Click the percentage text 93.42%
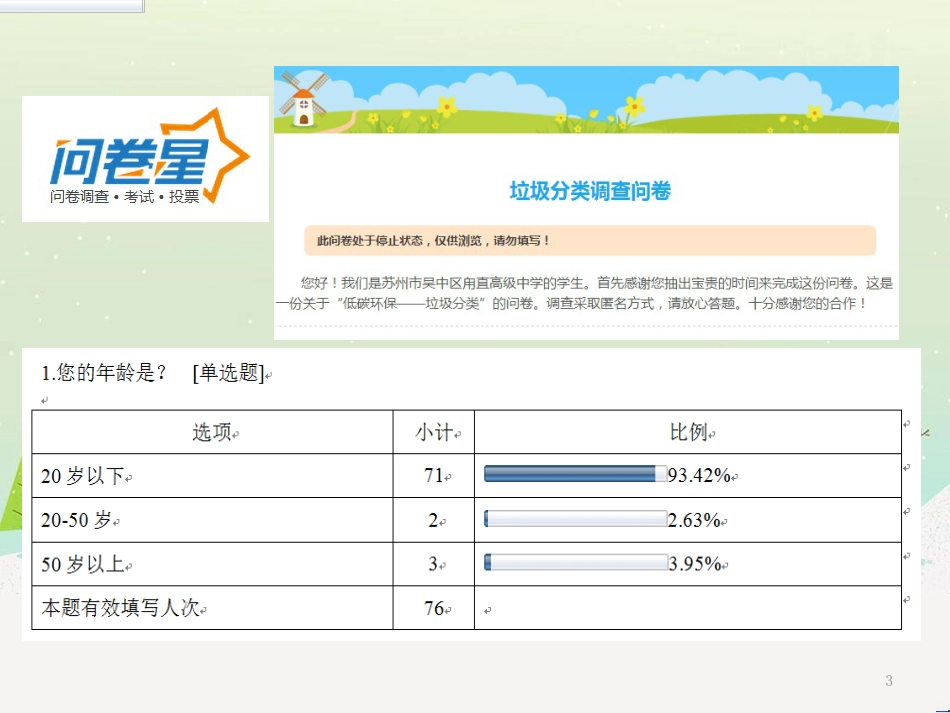This screenshot has width=950, height=713. (699, 476)
